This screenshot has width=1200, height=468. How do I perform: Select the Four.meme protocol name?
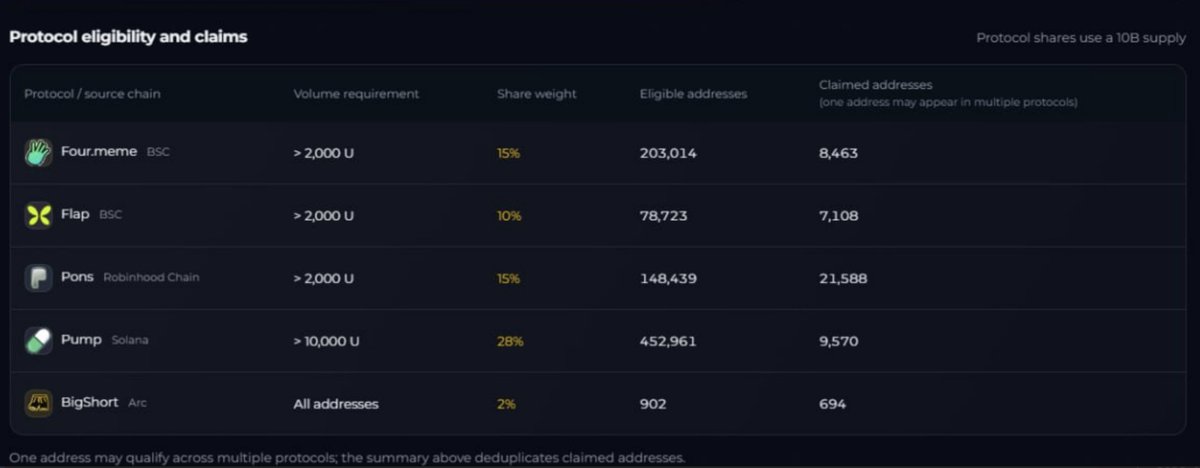coord(99,152)
